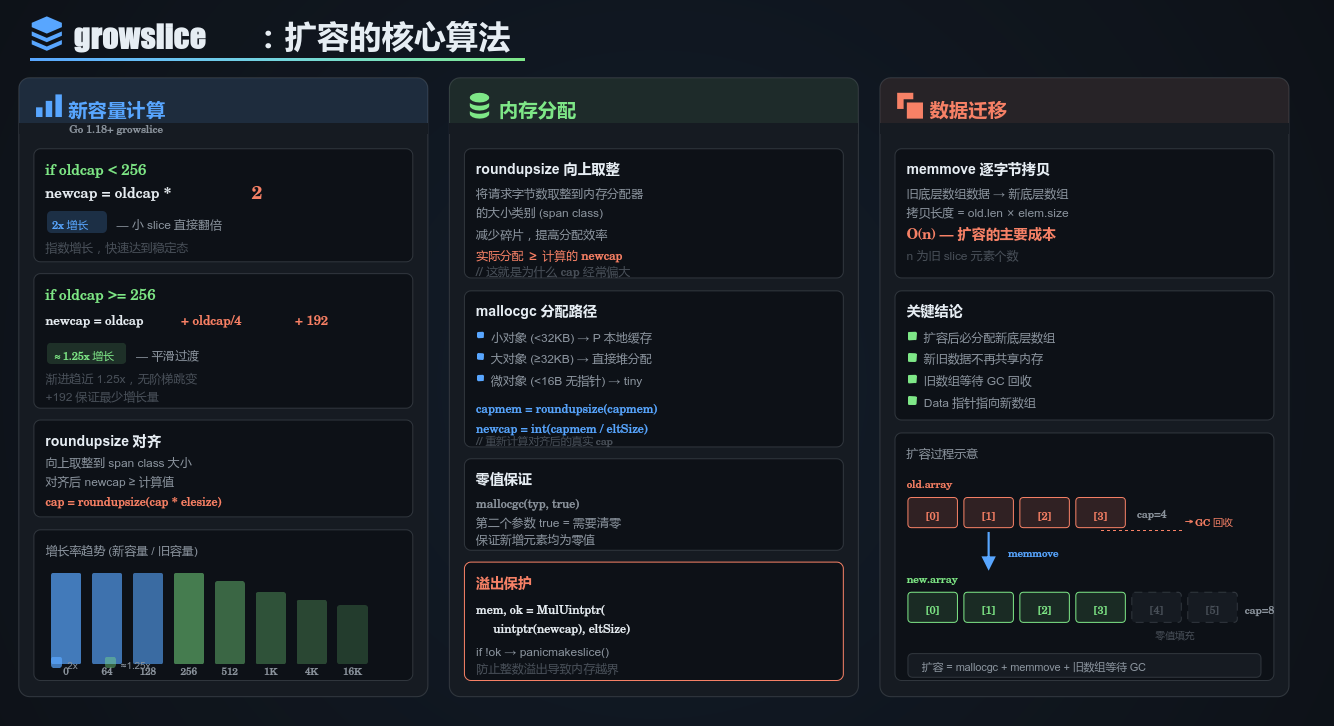Click cell [2] in old.array row

pyautogui.click(x=1044, y=513)
